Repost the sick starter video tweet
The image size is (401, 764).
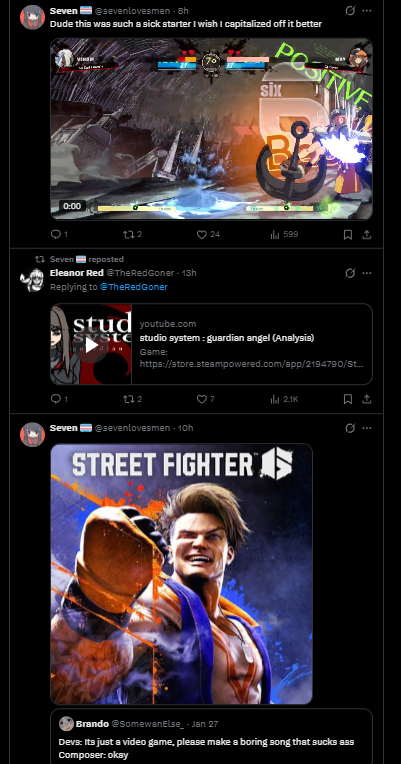click(x=132, y=234)
